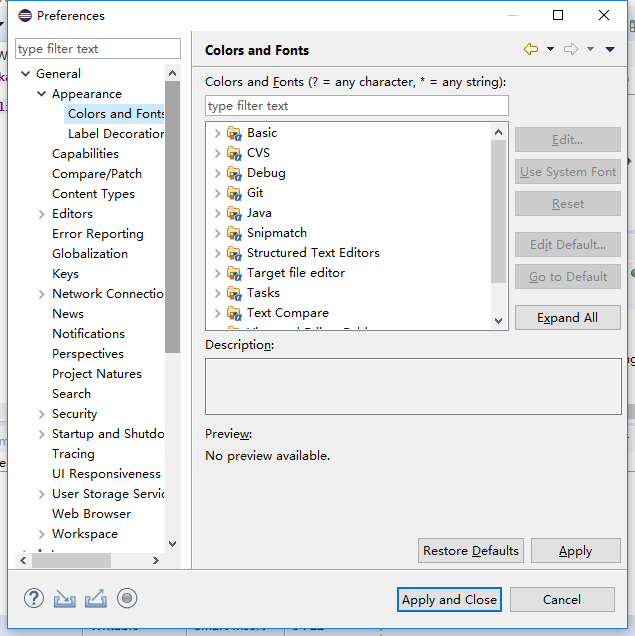Expand the Network Connections node
Screen dimensions: 635x636
click(x=41, y=294)
